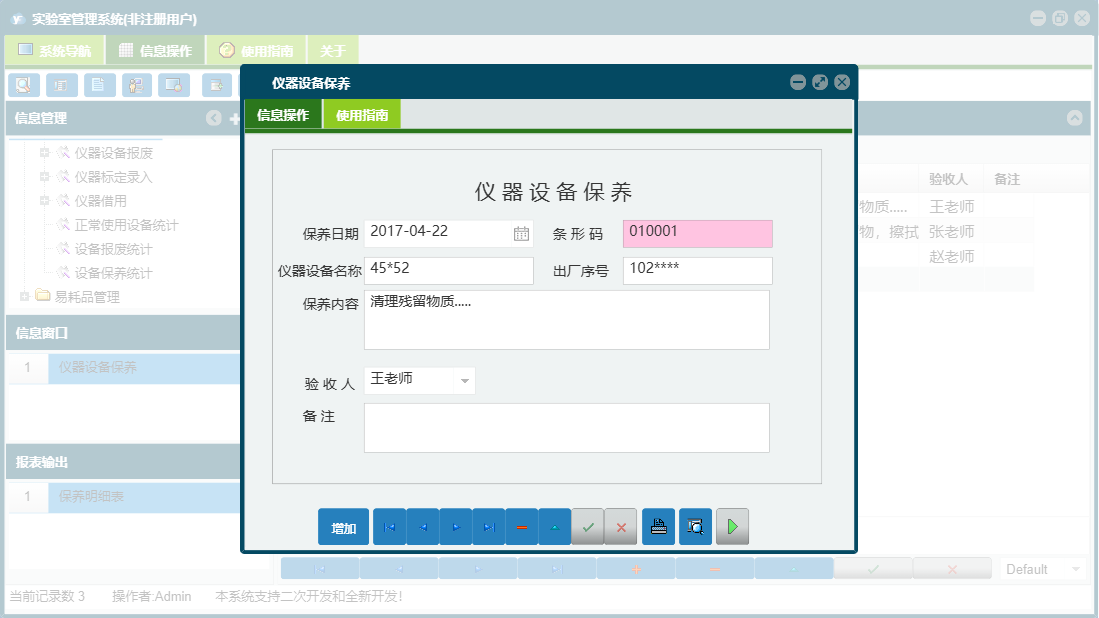Click the green triangle insert record icon
Image resolution: width=1099 pixels, height=618 pixels.
[555, 526]
